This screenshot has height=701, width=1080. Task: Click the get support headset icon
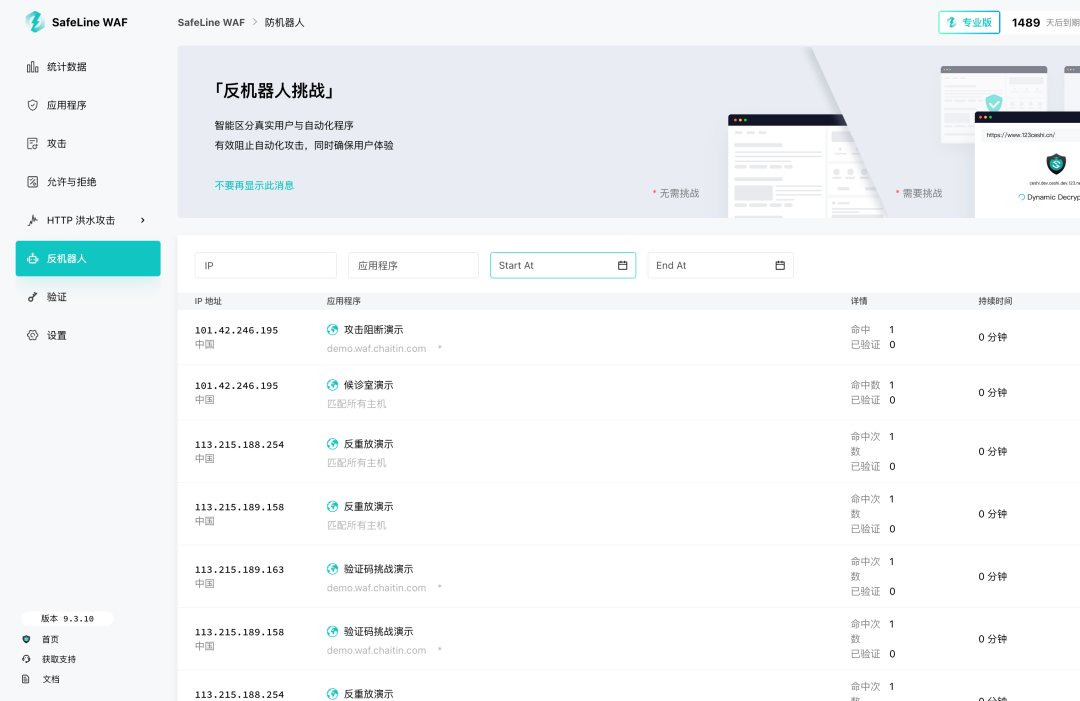tap(26, 659)
